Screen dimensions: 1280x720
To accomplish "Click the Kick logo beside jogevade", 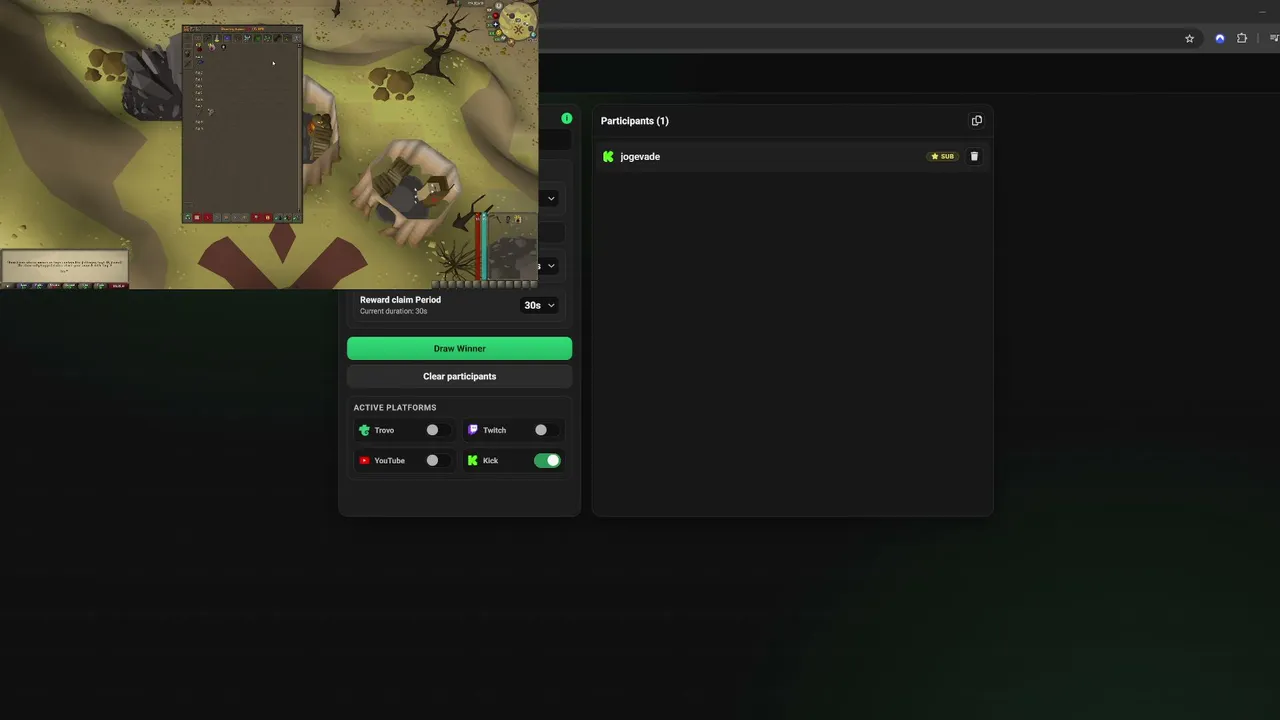I will (x=608, y=157).
